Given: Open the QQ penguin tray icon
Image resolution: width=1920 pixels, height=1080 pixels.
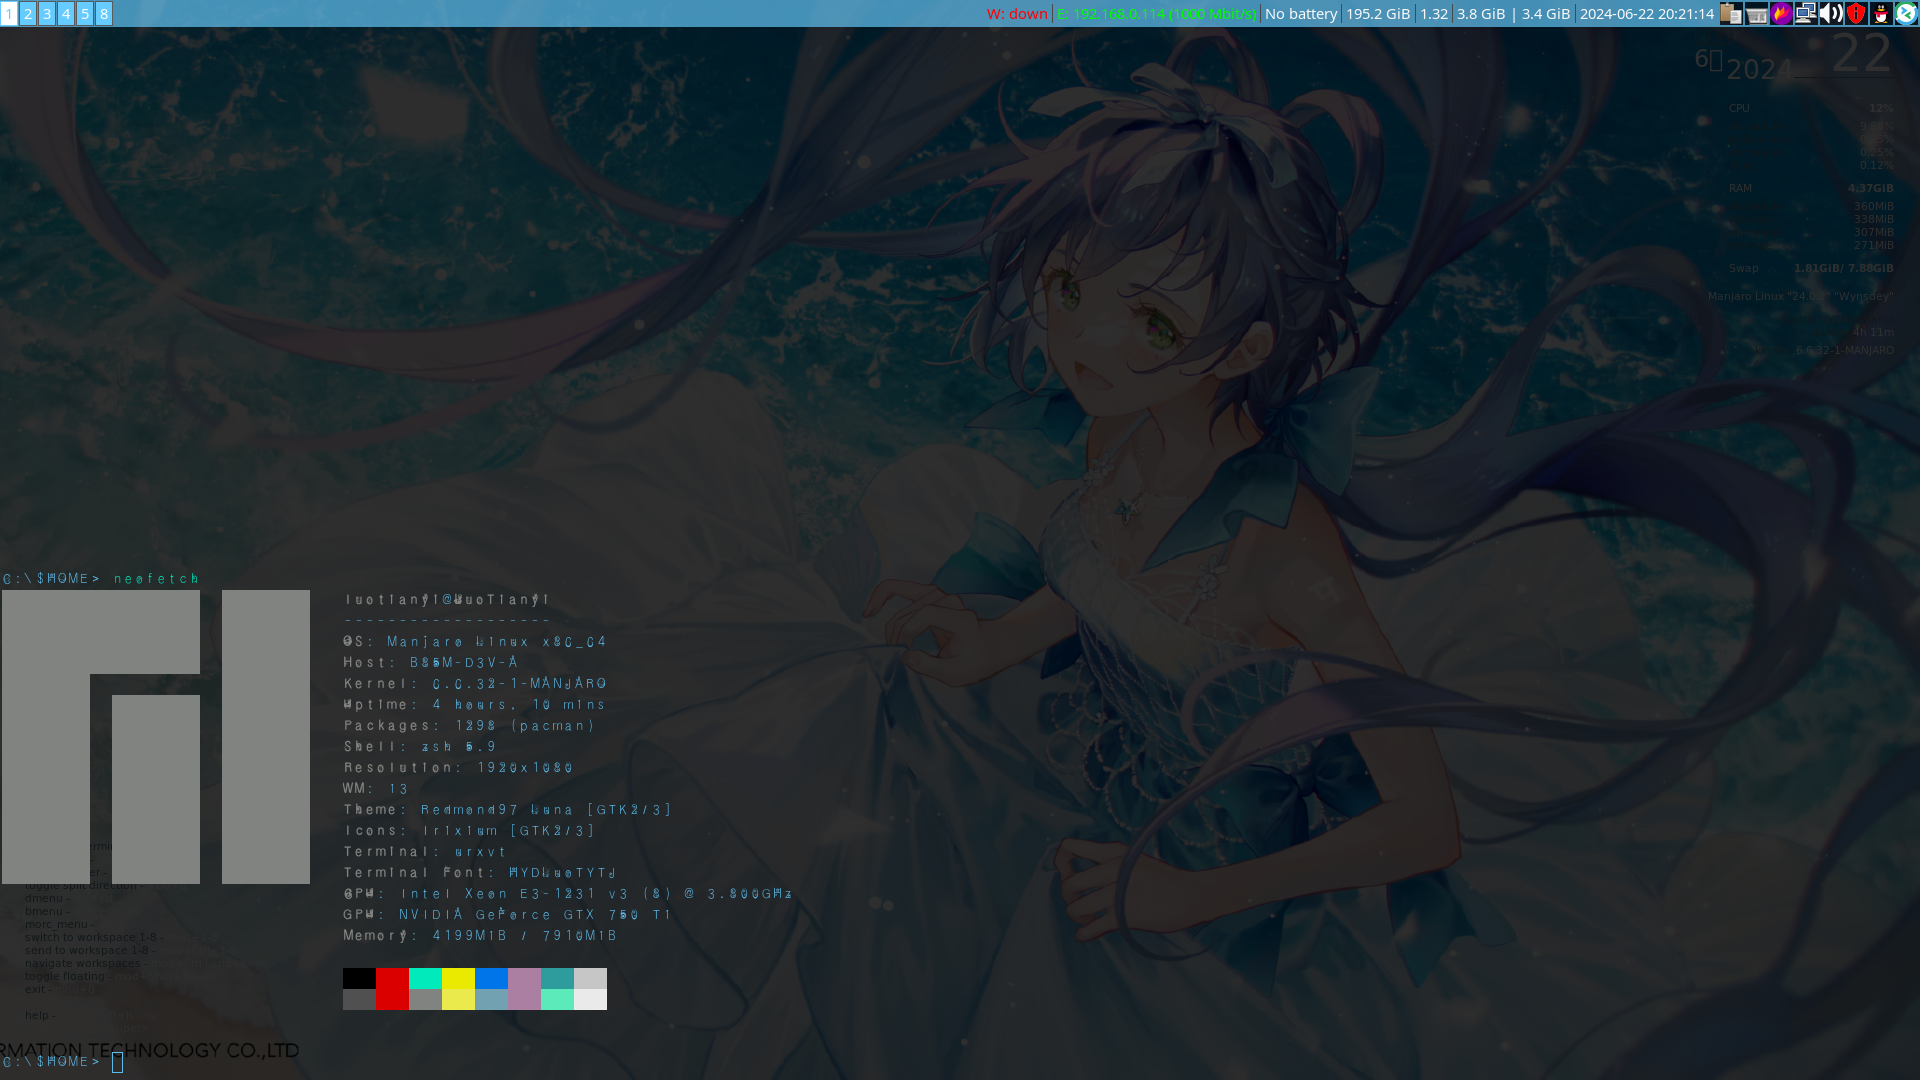Looking at the screenshot, I should click(1881, 13).
